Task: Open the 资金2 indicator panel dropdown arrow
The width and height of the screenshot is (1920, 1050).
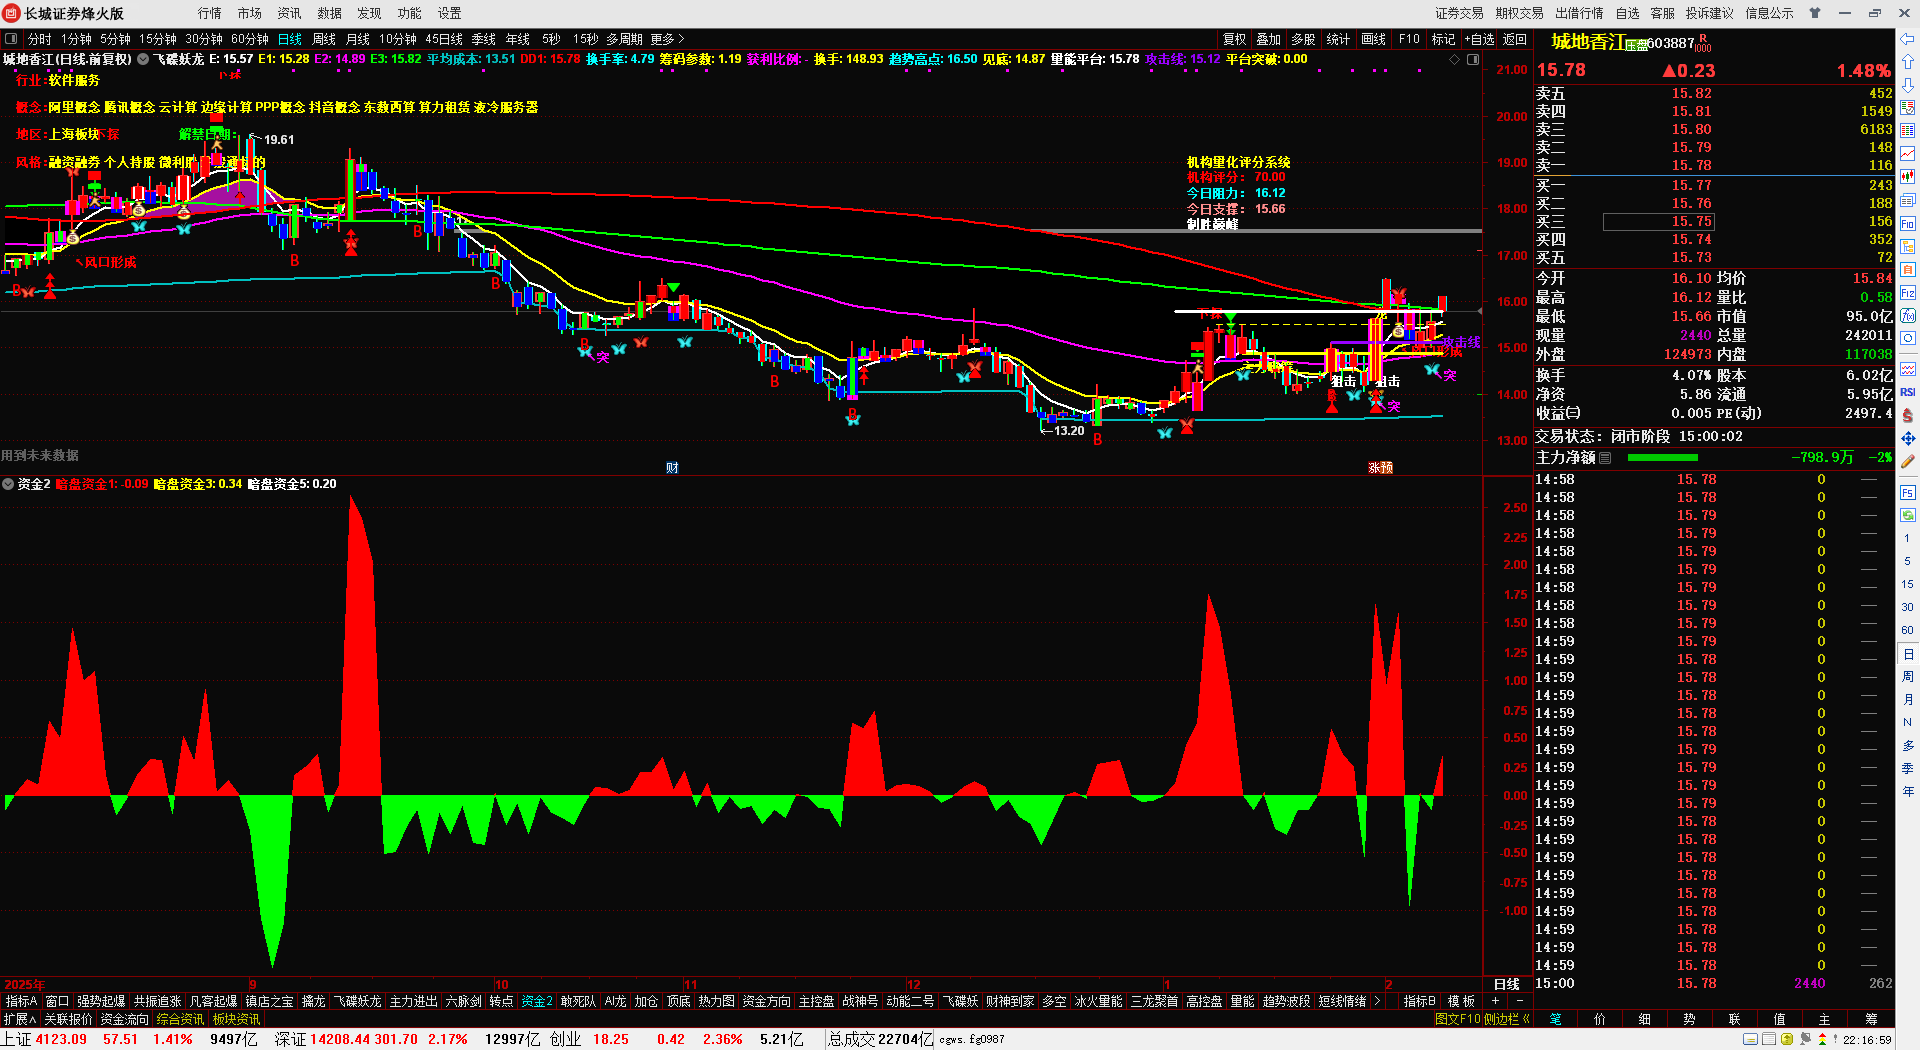Action: point(8,484)
